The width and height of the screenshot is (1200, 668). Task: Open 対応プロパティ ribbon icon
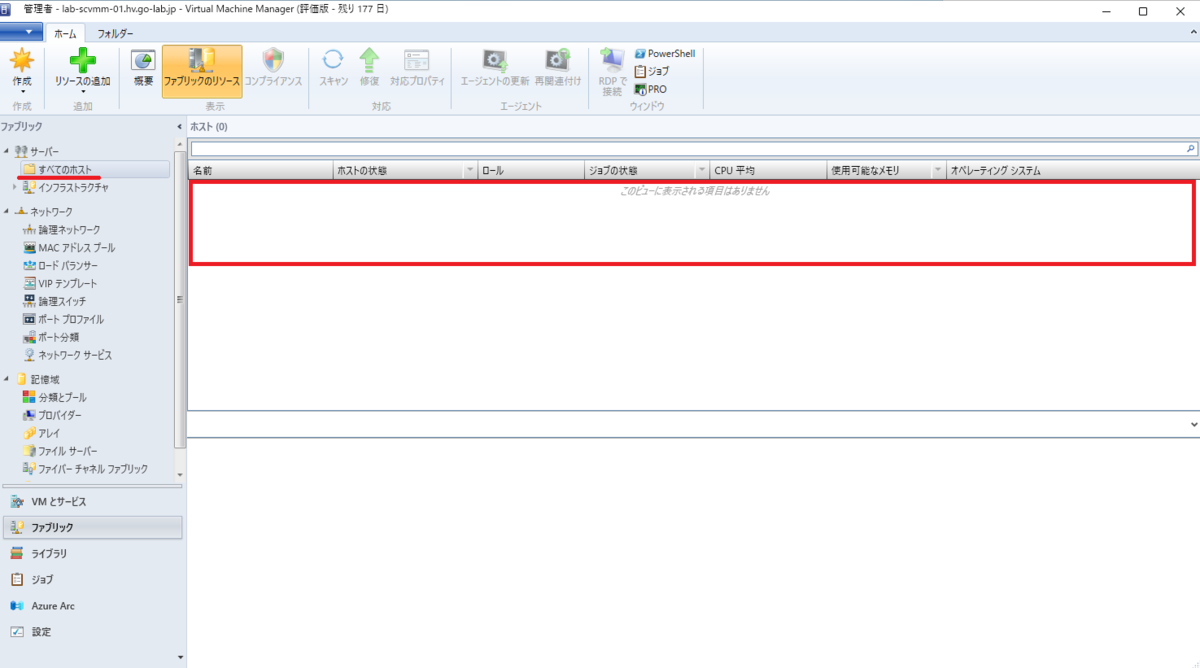point(417,59)
